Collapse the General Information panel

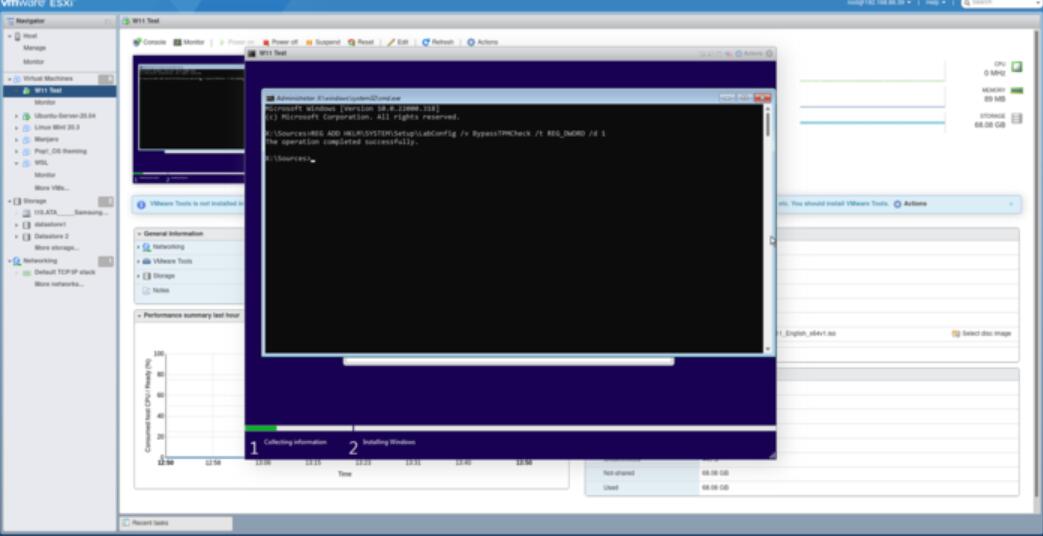(x=139, y=234)
